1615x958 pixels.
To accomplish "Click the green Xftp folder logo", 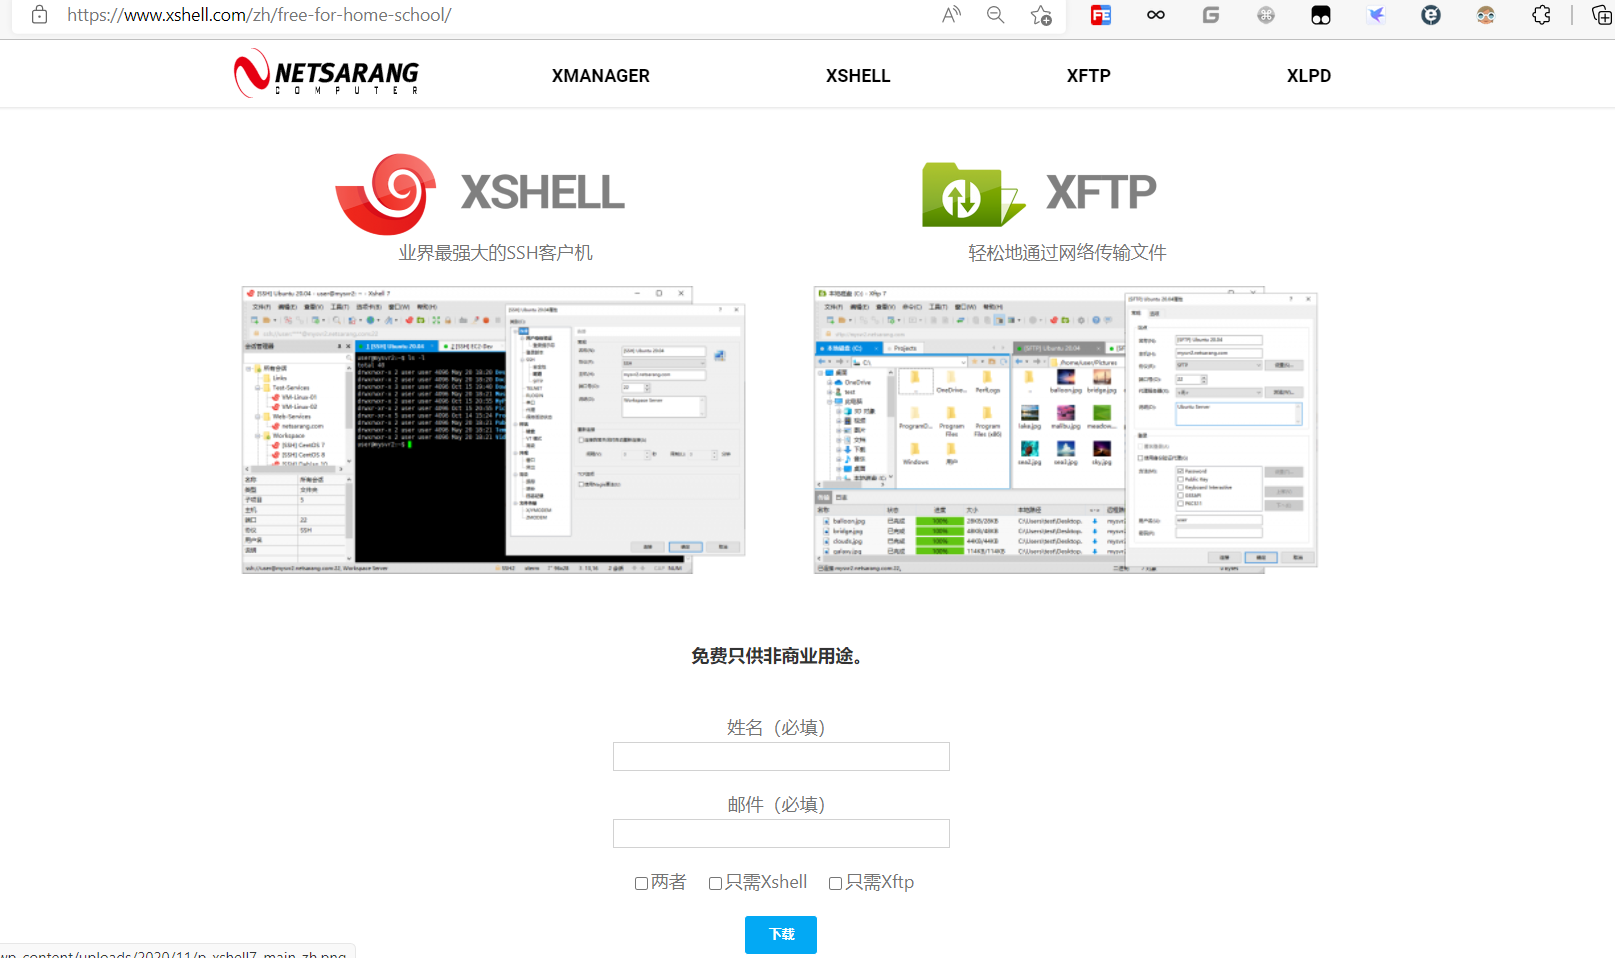I will (x=972, y=194).
